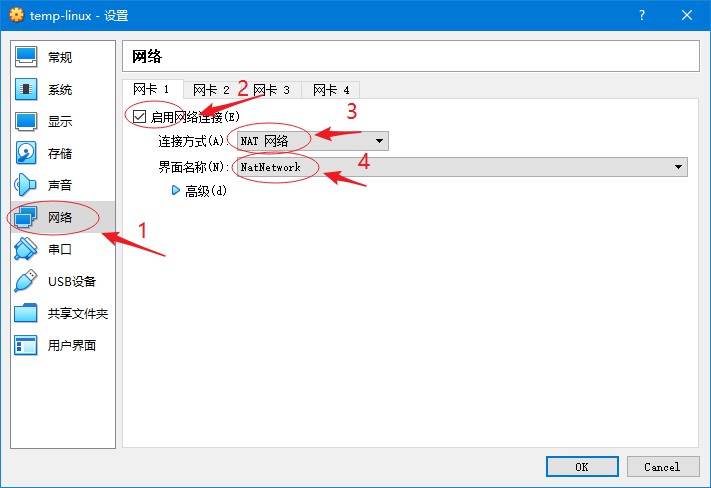Switch to the 网卡 4 tab

pyautogui.click(x=331, y=90)
